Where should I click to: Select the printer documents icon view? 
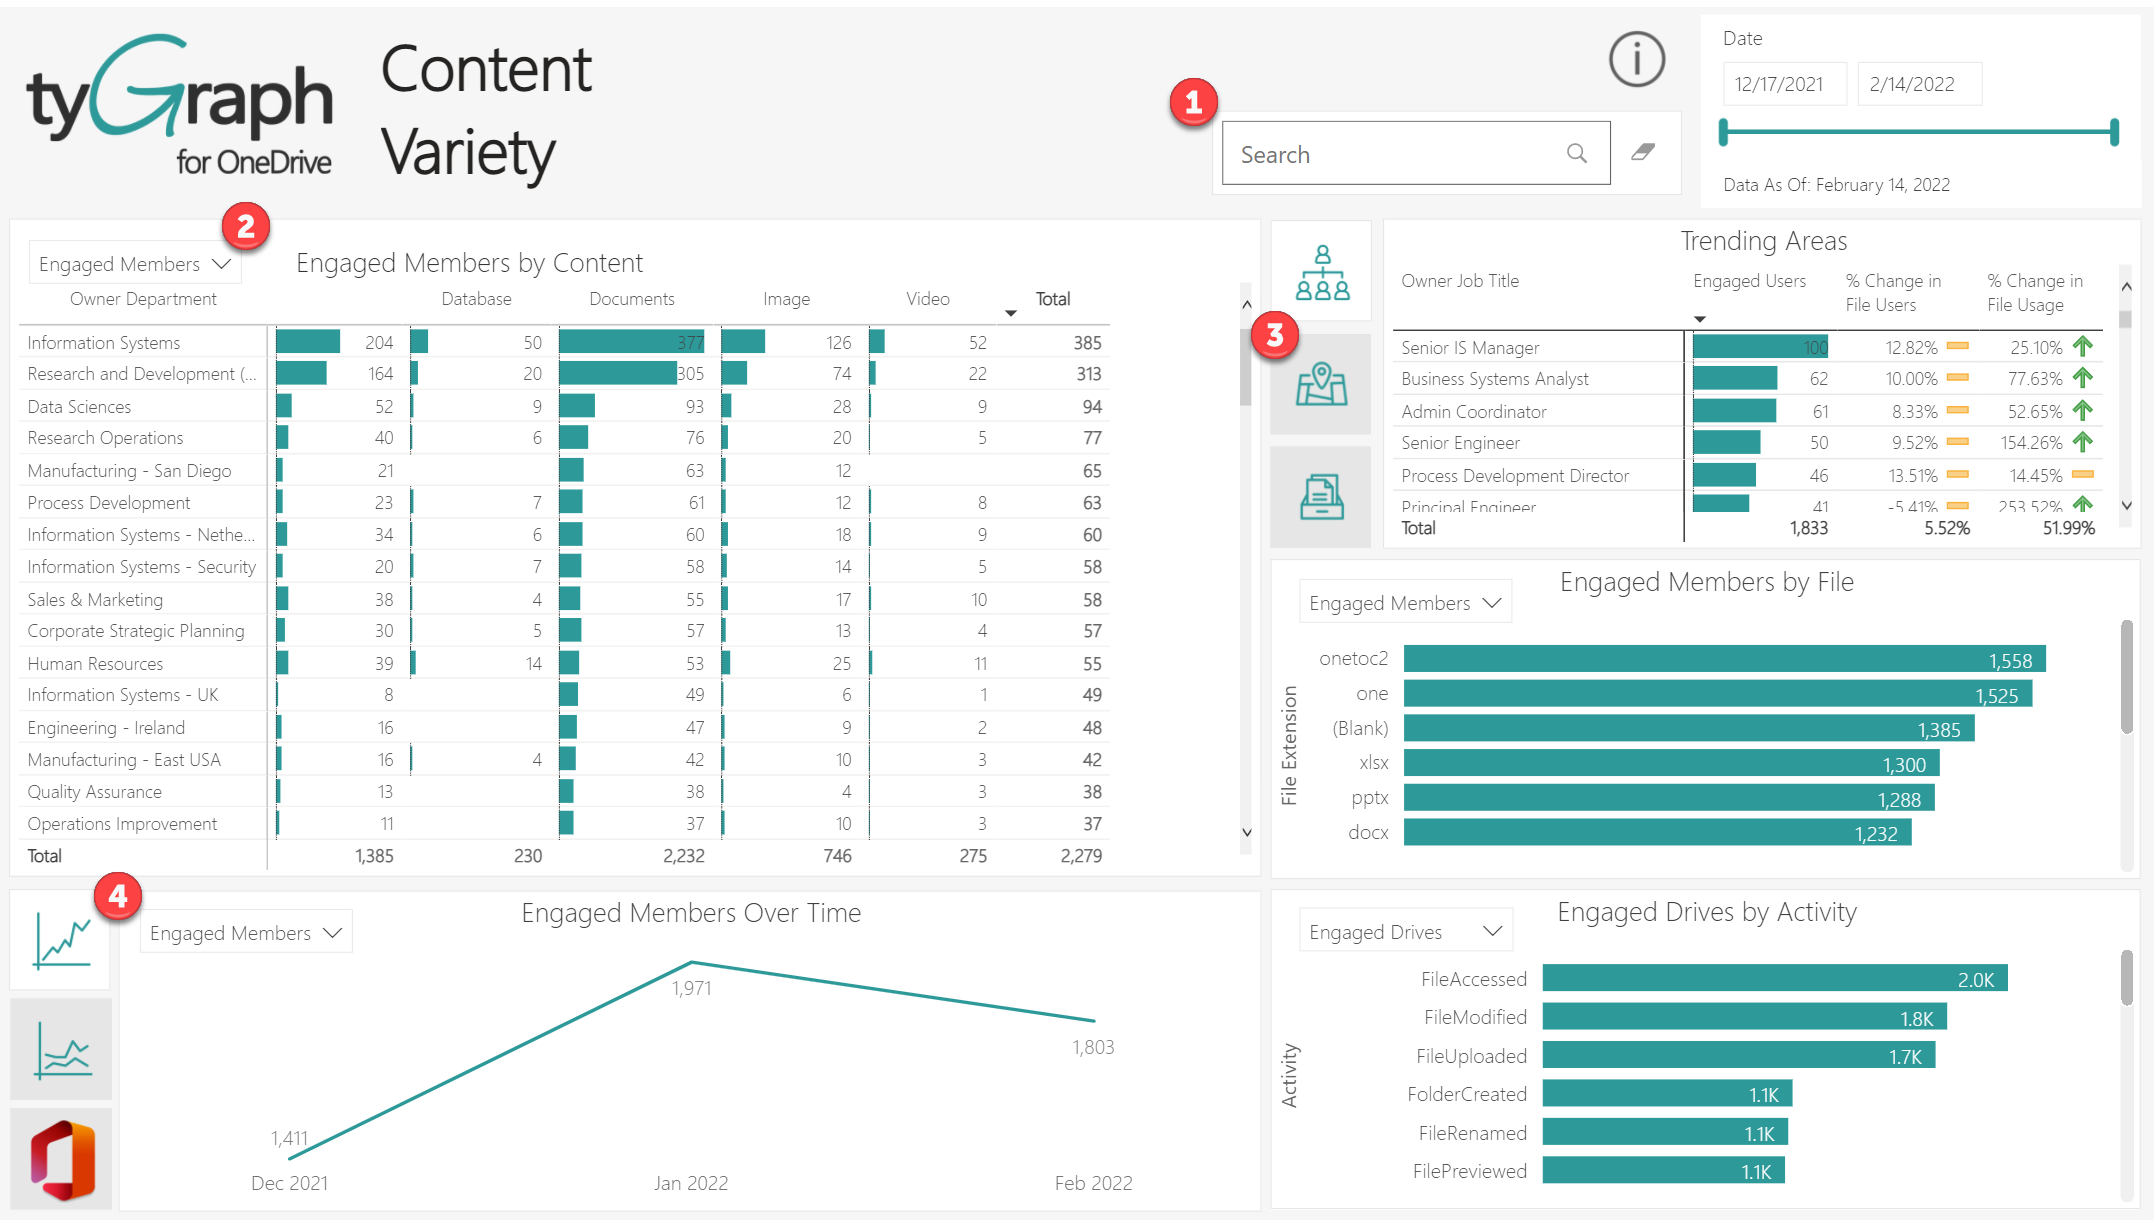pos(1321,496)
